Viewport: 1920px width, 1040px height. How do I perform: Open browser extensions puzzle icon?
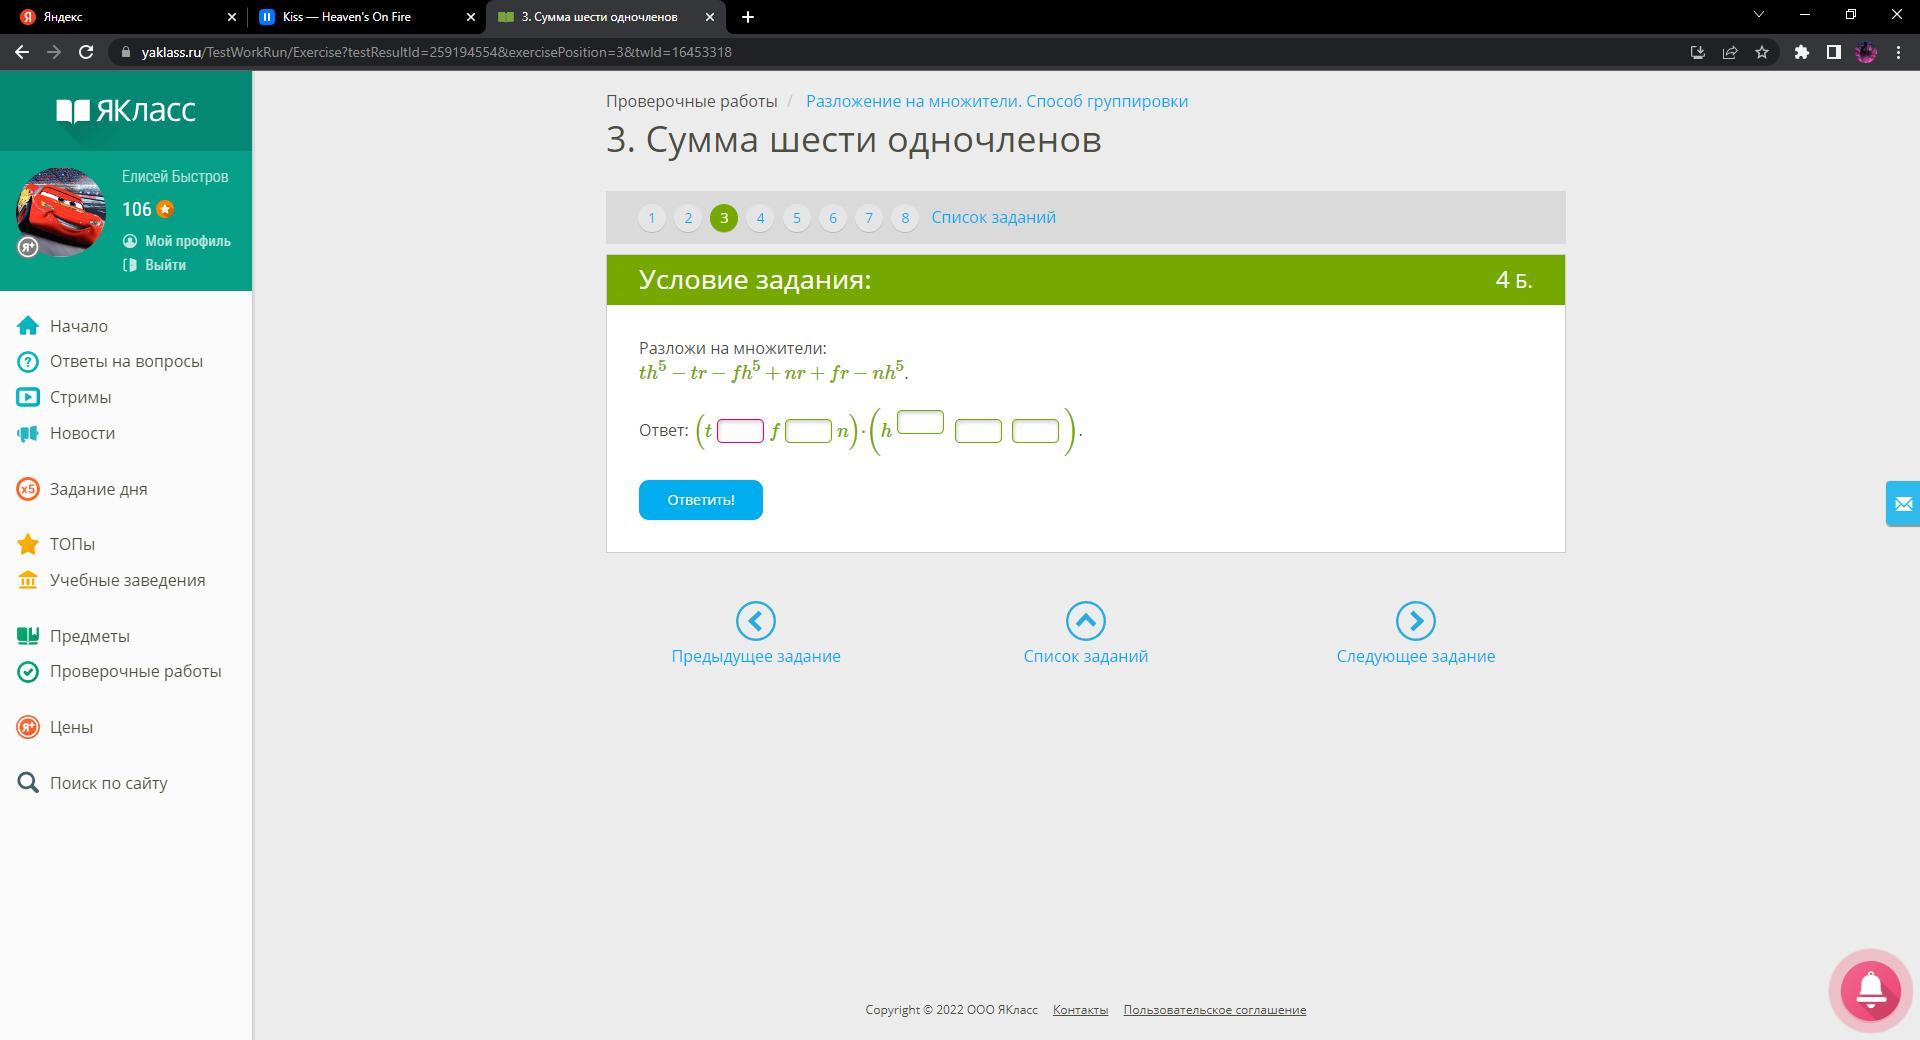(x=1802, y=52)
